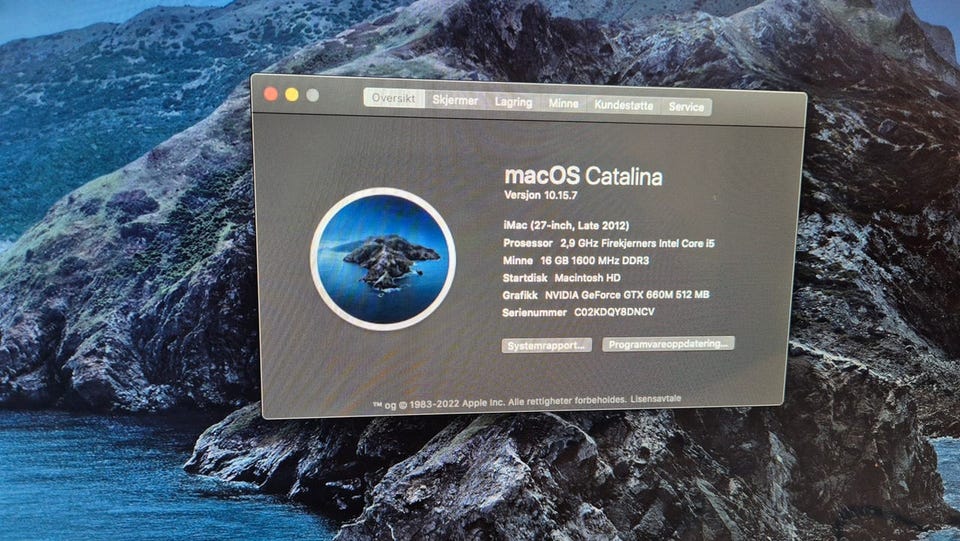The image size is (960, 541).
Task: Minimize window with yellow button
Action: click(292, 95)
